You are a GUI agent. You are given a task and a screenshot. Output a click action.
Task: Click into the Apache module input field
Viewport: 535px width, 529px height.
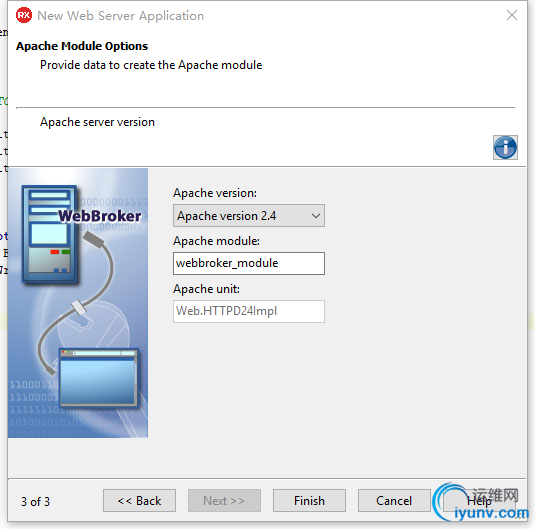(249, 263)
